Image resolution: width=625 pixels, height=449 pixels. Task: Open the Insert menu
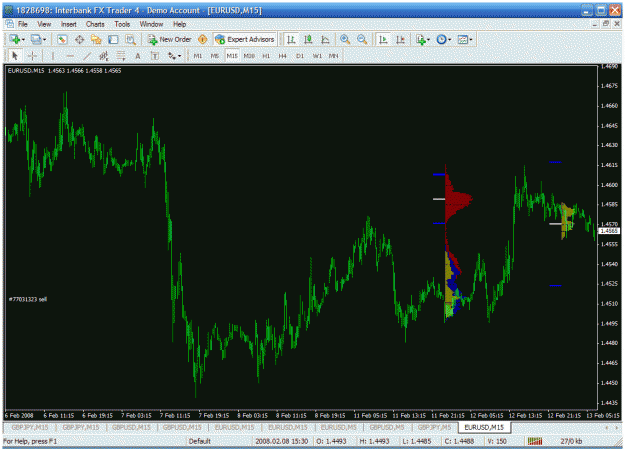(x=69, y=24)
